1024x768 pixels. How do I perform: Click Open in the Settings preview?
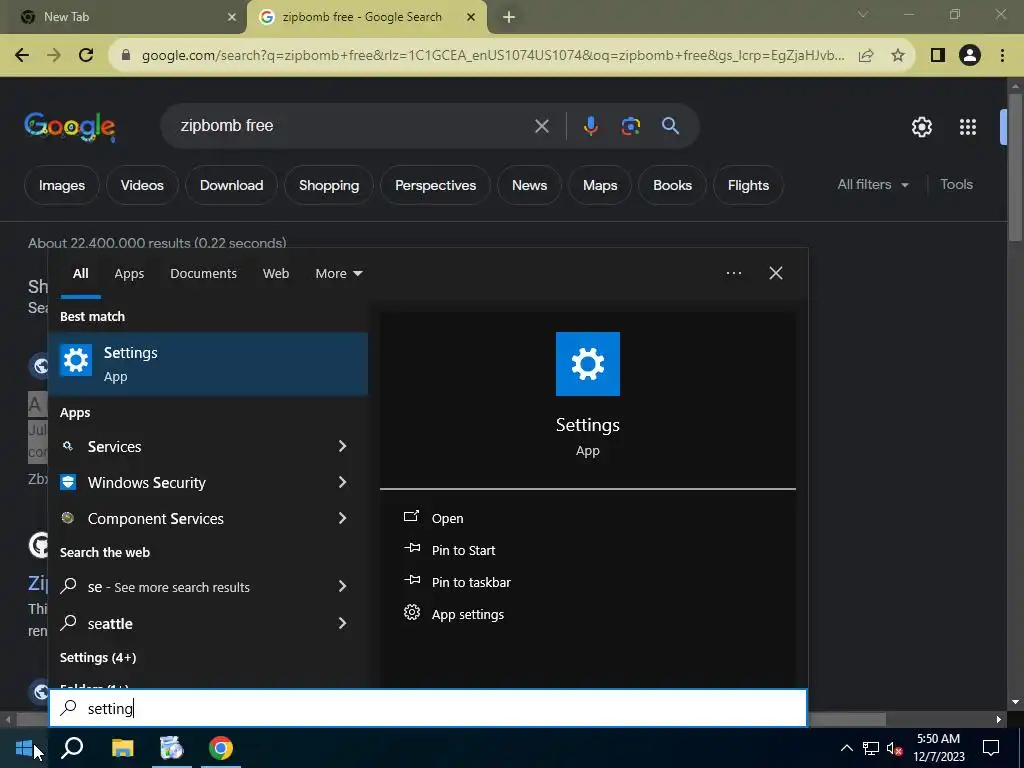click(x=447, y=518)
